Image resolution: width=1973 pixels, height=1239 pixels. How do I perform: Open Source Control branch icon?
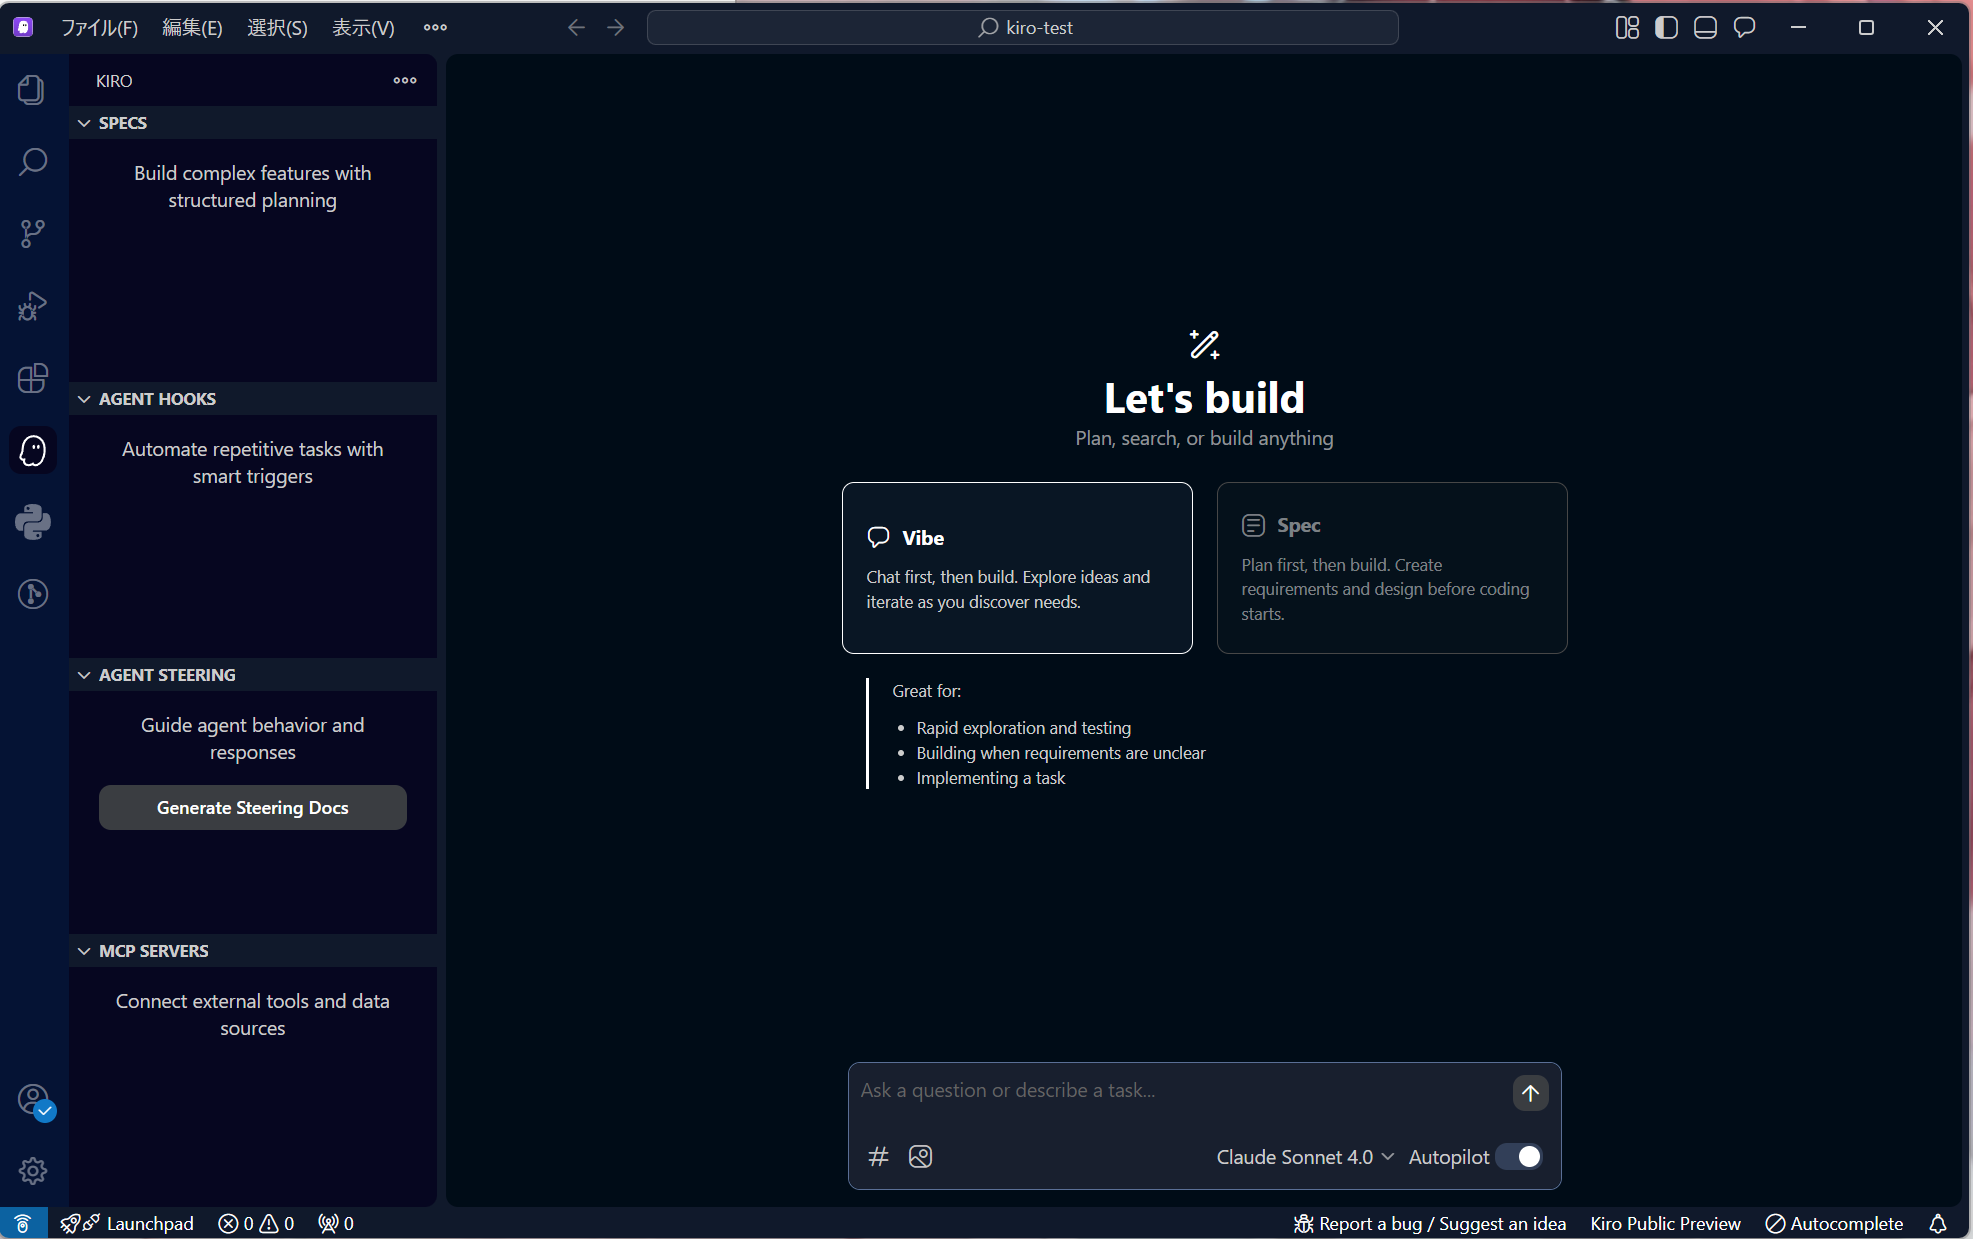coord(32,234)
